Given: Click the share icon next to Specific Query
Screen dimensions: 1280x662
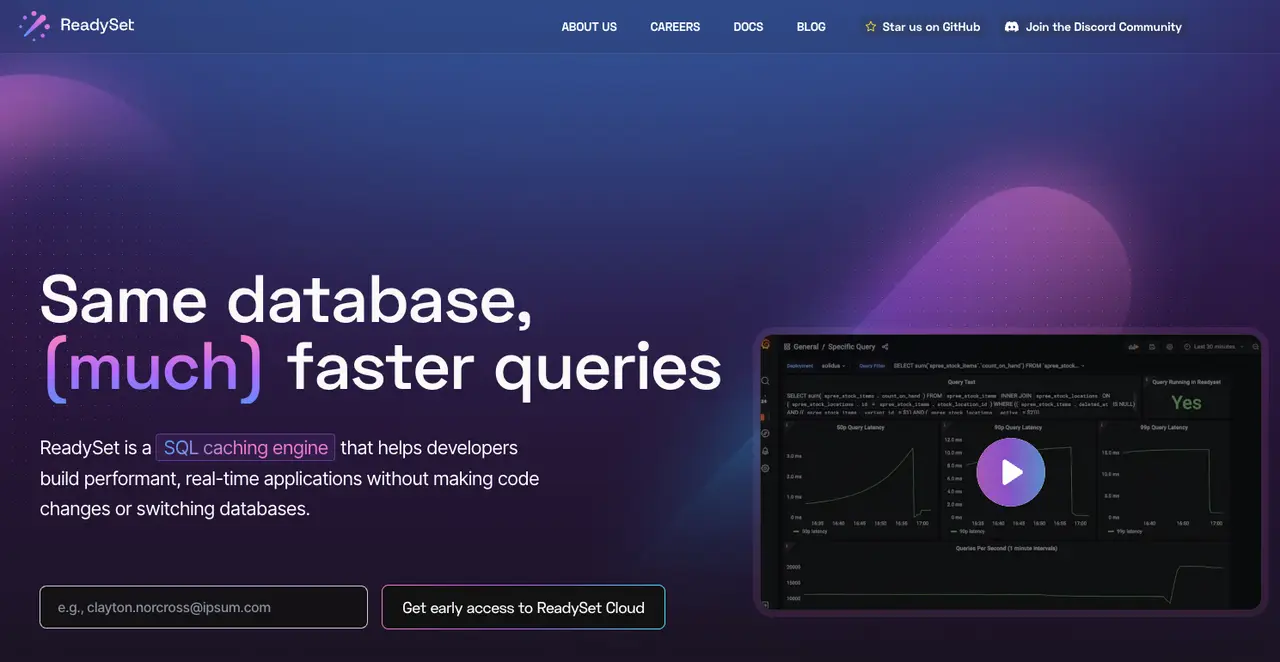Looking at the screenshot, I should 885,347.
